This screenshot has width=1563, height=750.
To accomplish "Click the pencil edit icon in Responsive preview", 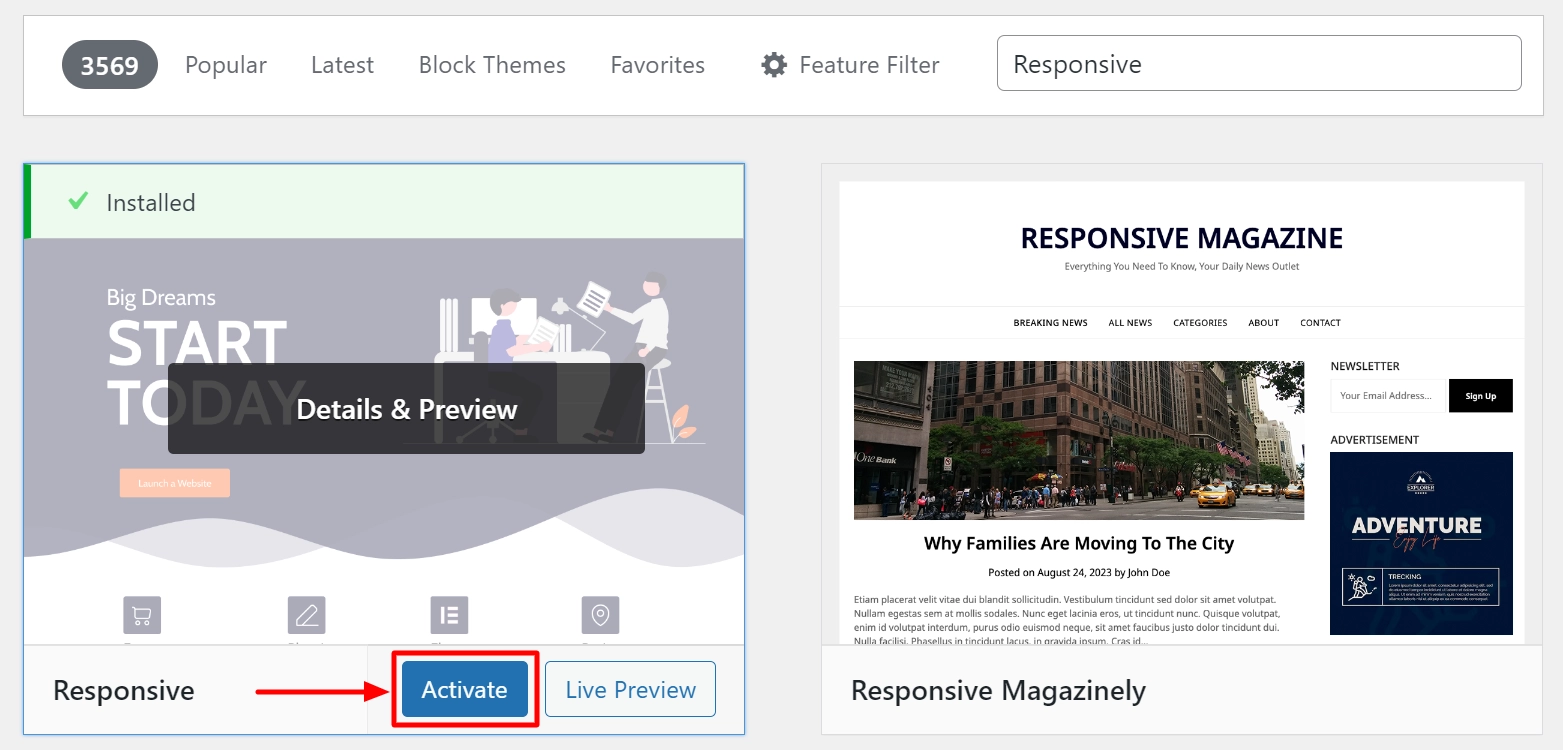I will point(307,615).
